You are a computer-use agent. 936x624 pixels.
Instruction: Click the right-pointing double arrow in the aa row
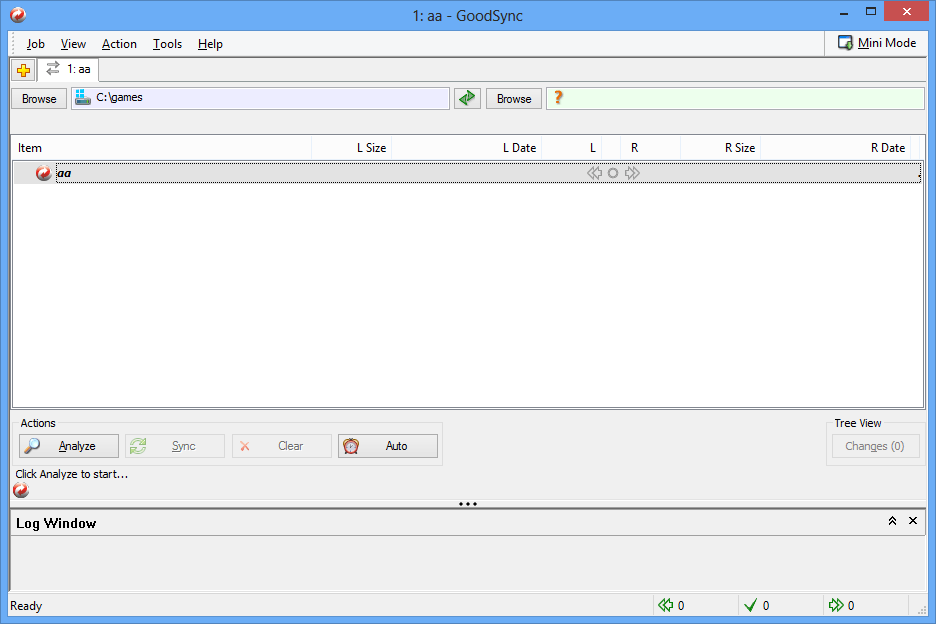point(632,173)
